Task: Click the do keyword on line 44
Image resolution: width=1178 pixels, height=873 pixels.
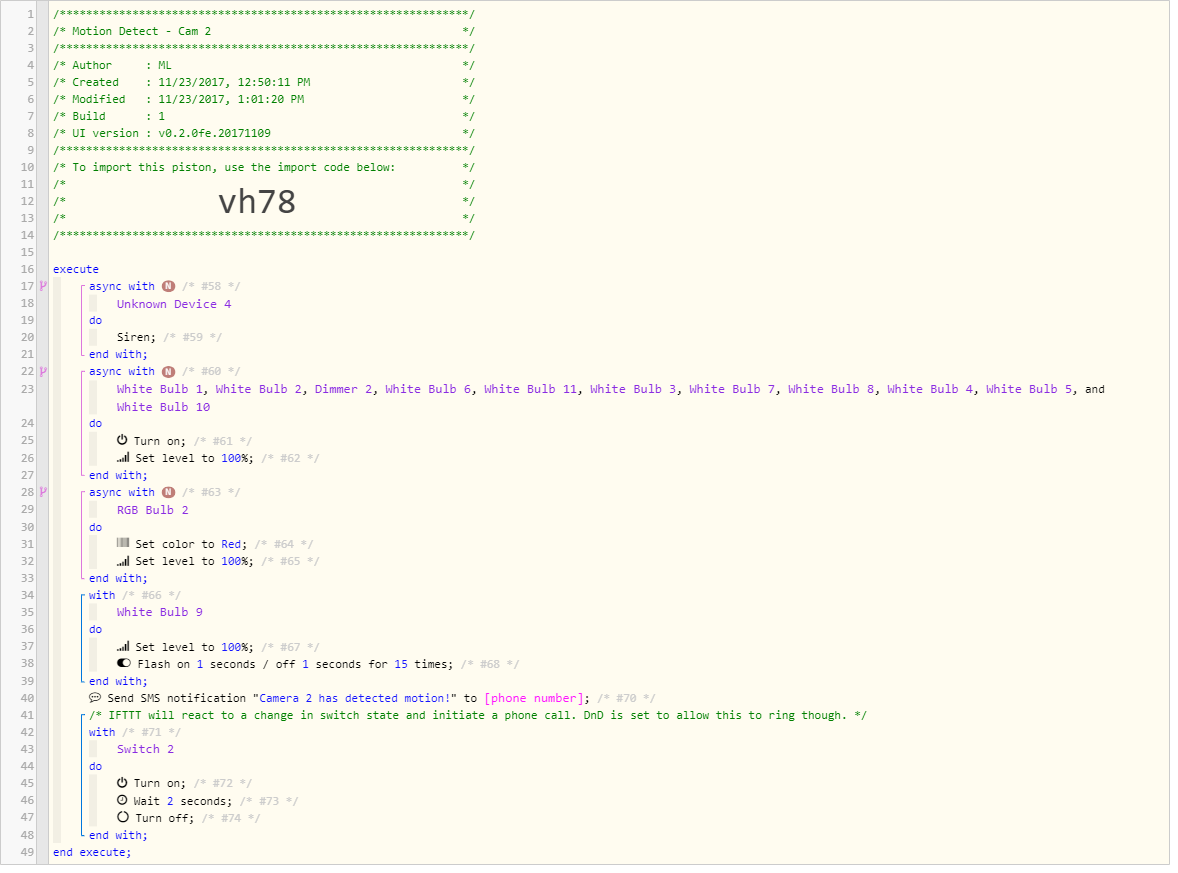Action: click(x=95, y=766)
